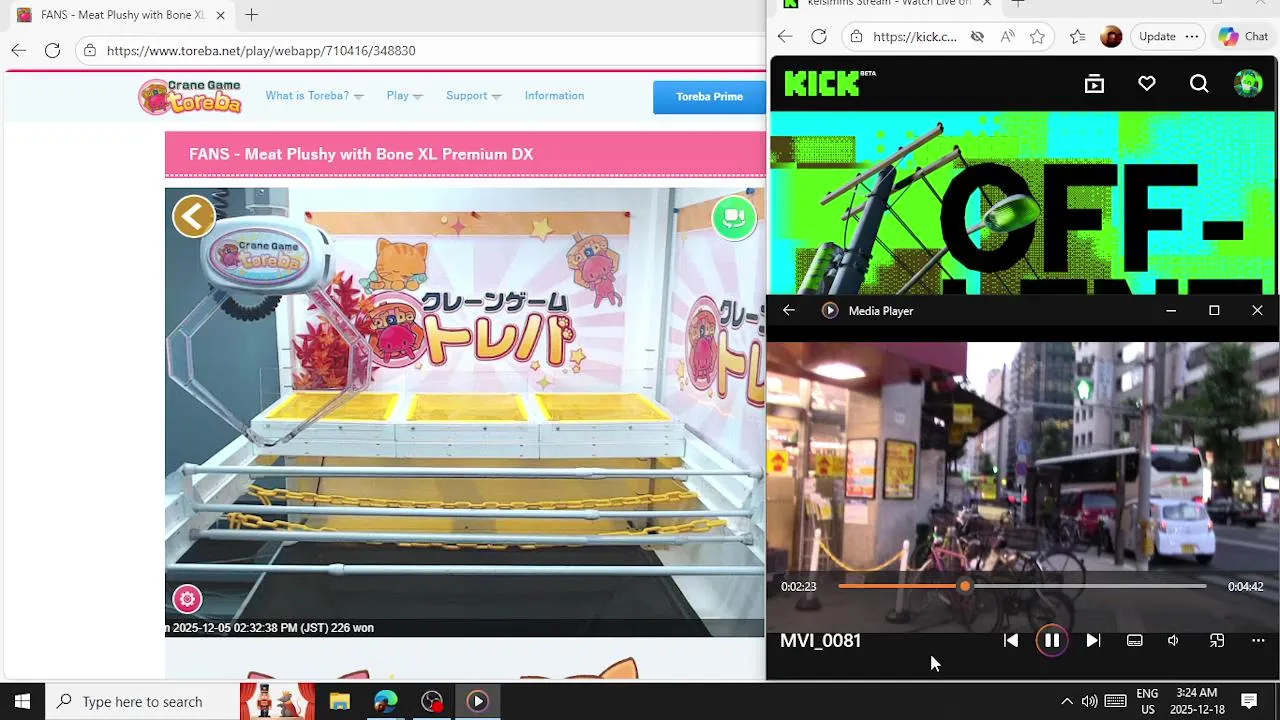This screenshot has width=1280, height=720.
Task: Open a new tab in Toreba browser
Action: pos(252,15)
